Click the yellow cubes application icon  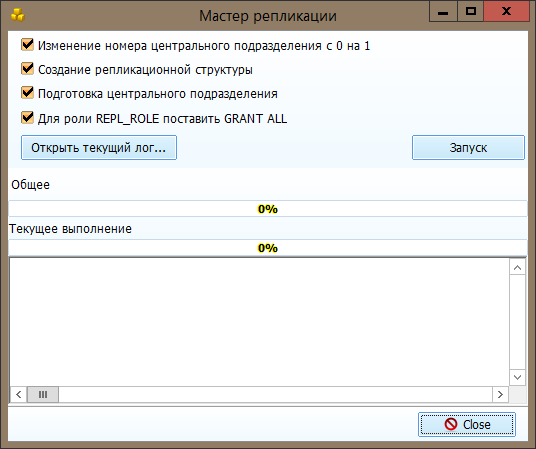click(x=18, y=15)
